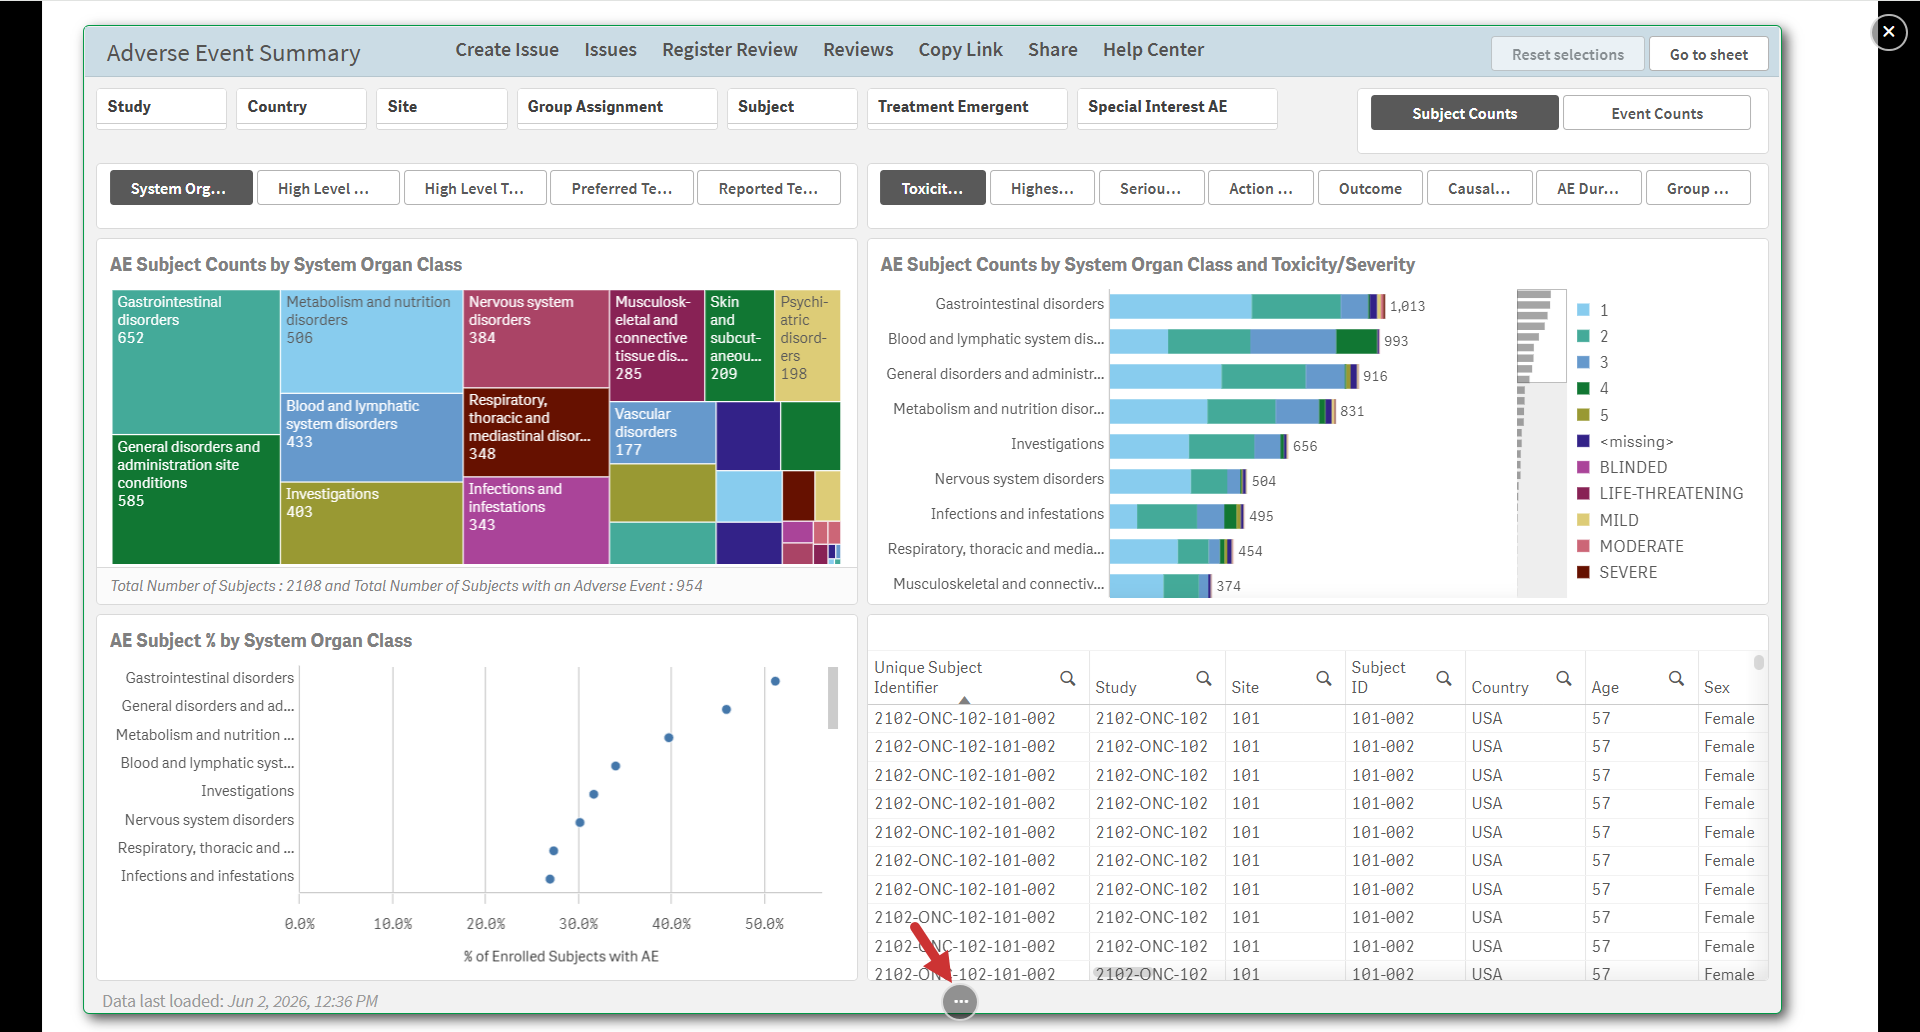This screenshot has width=1920, height=1032.
Task: Click the Site column search icon
Action: 1323,678
